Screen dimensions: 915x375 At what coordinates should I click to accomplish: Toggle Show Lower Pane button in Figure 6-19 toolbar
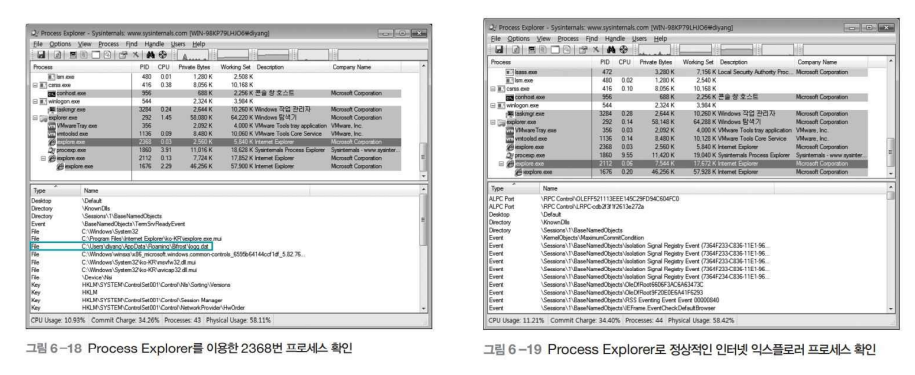555,50
